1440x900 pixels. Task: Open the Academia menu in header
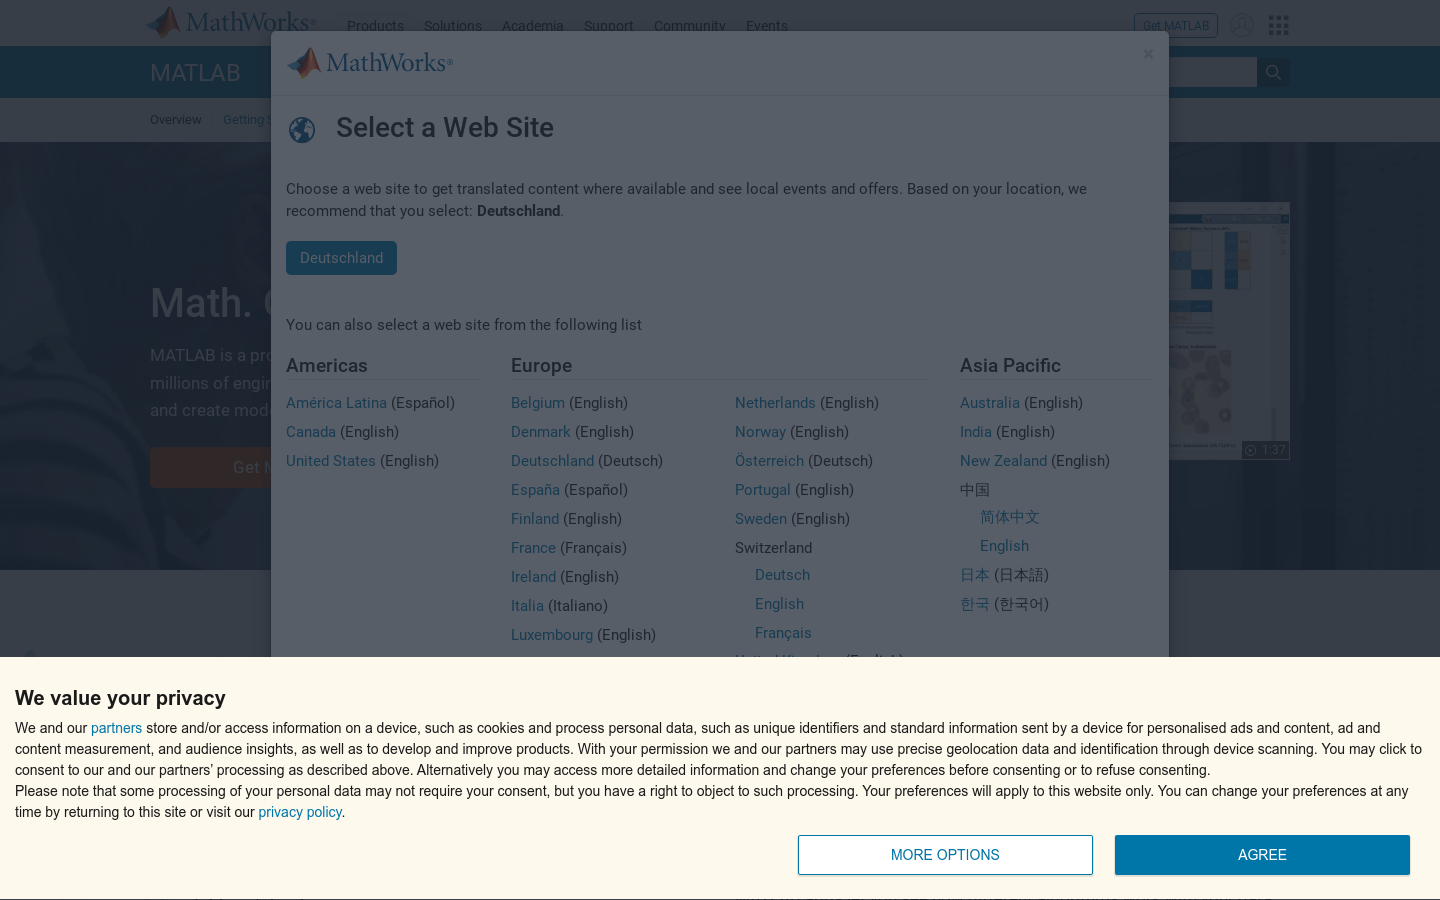[532, 25]
